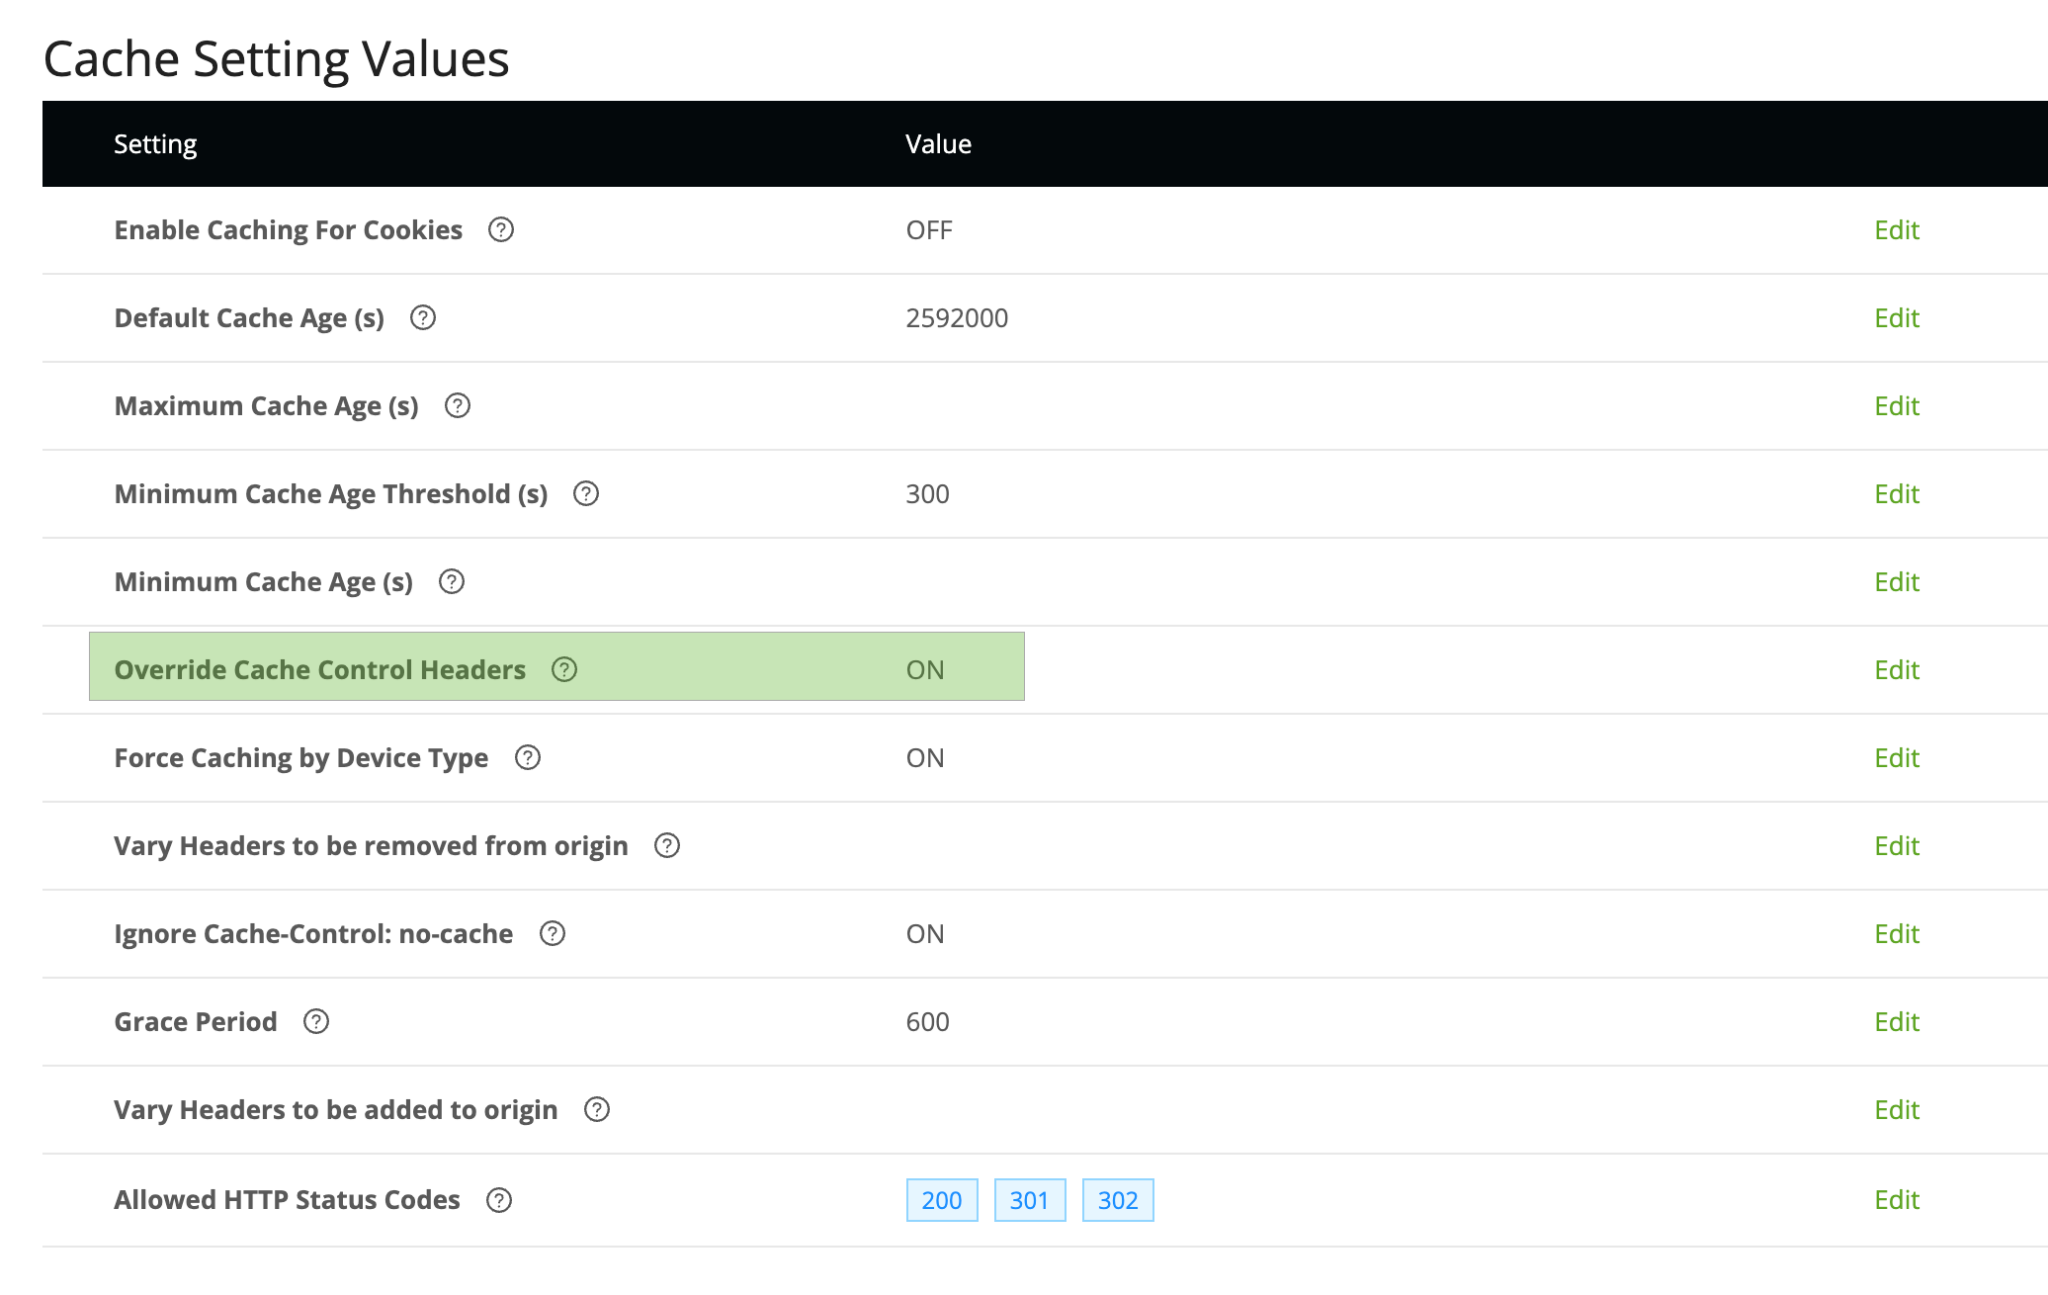Show Grace Period help tooltip icon
The image size is (2048, 1295).
click(x=316, y=1022)
